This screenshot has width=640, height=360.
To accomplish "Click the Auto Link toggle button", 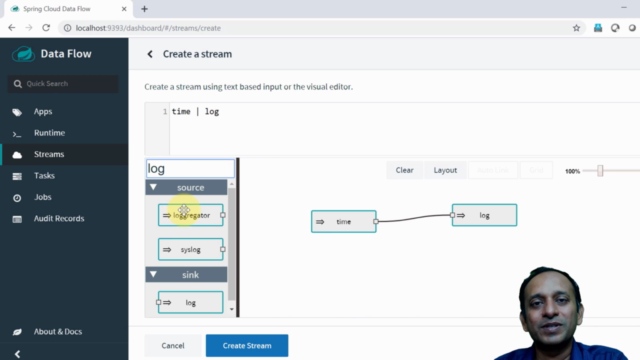I will [493, 170].
